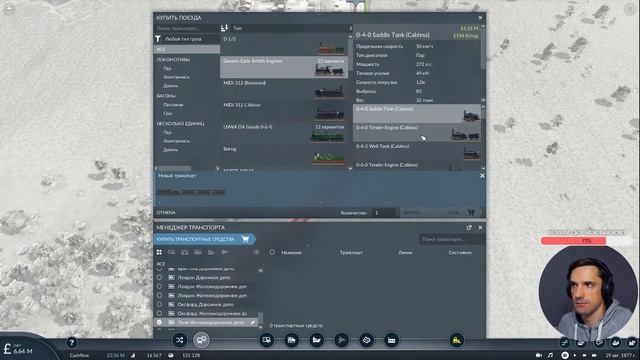Click the camera tool icon
Viewport: 640px width, 360px height.
pos(539,356)
